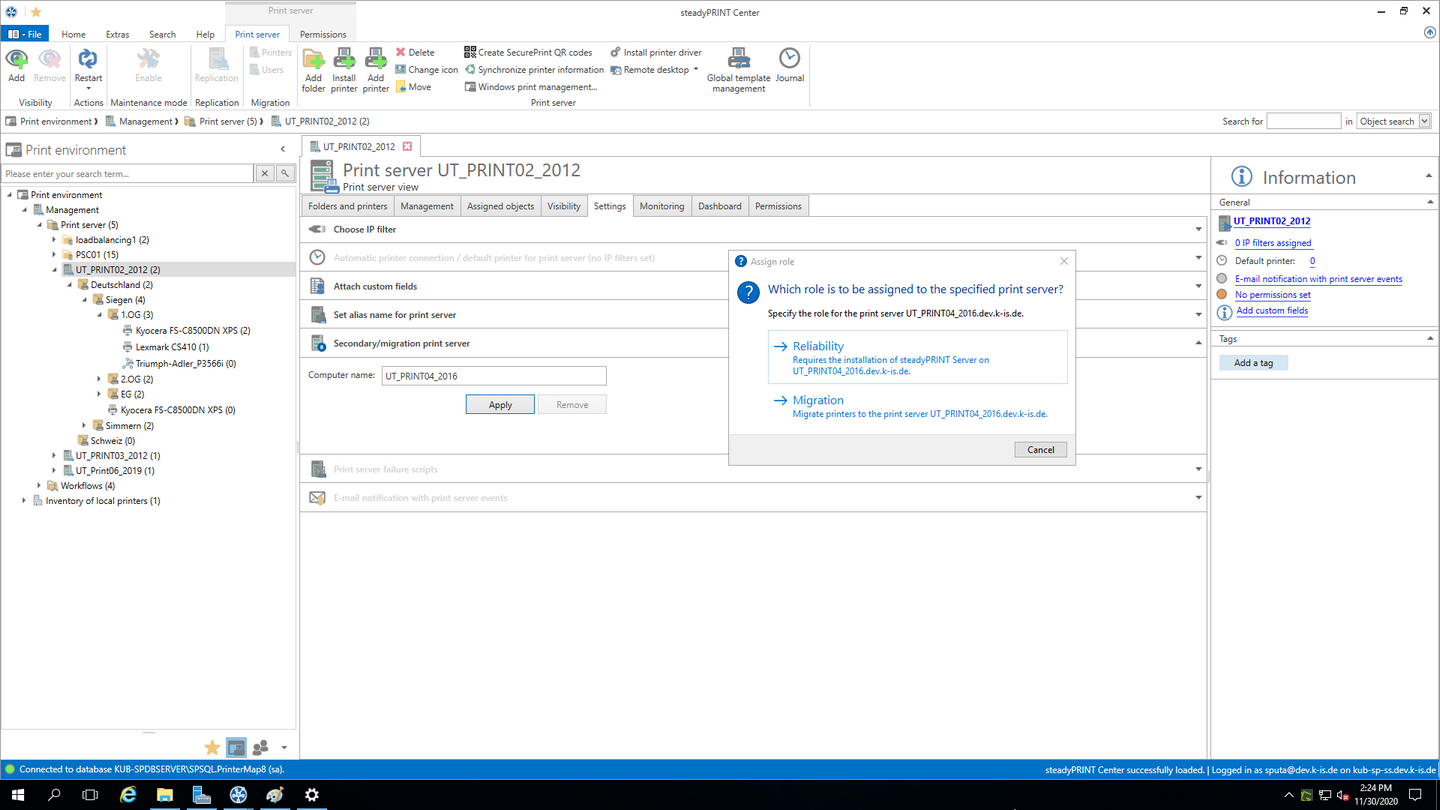Click search magnifier in Print environment panel
1440x810 pixels.
[x=285, y=173]
